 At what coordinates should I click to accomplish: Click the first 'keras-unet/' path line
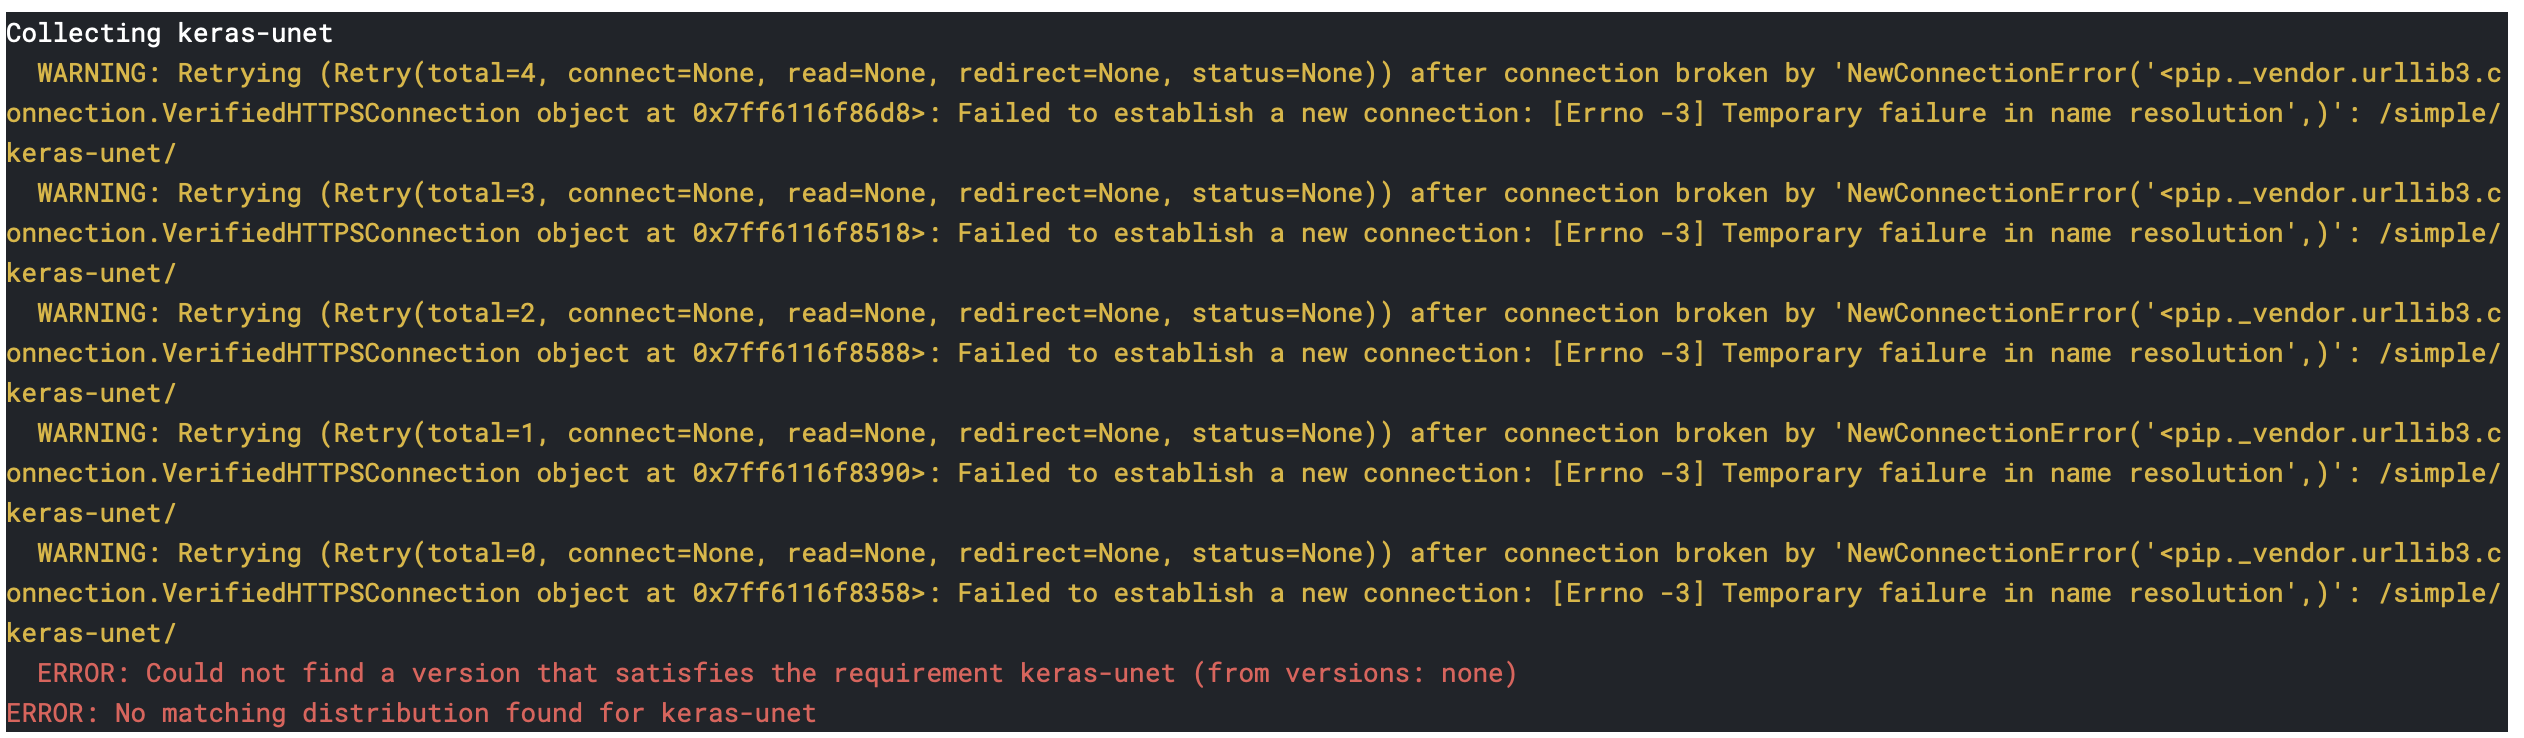pos(91,154)
